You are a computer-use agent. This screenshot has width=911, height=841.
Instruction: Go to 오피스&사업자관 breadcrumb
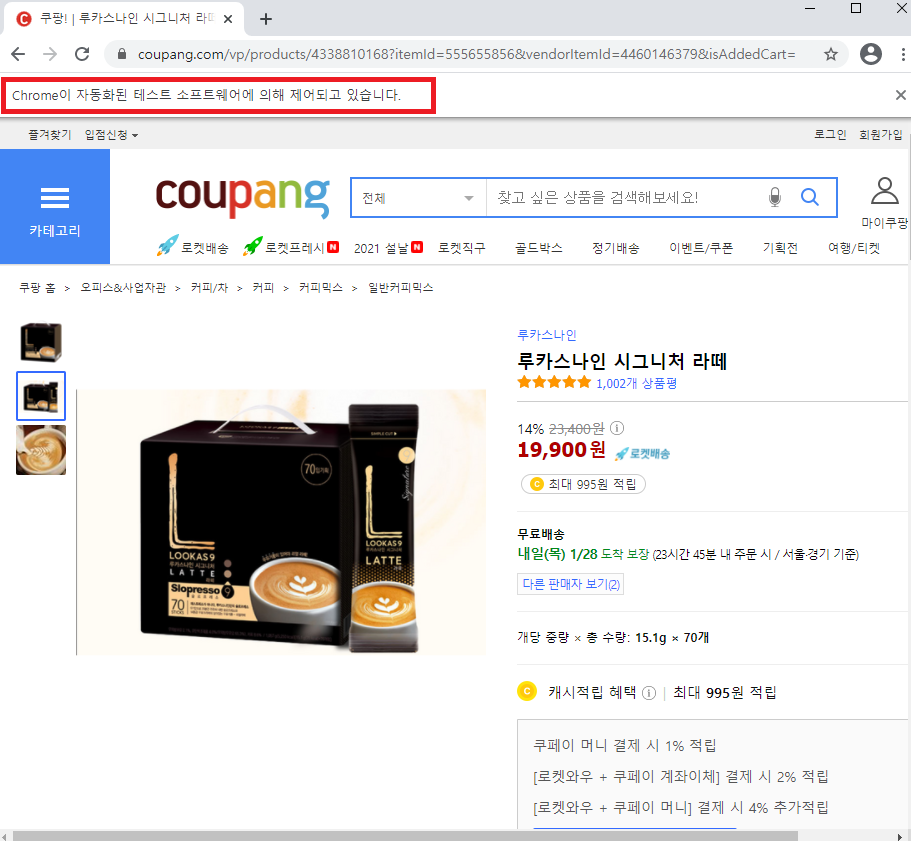[x=123, y=287]
